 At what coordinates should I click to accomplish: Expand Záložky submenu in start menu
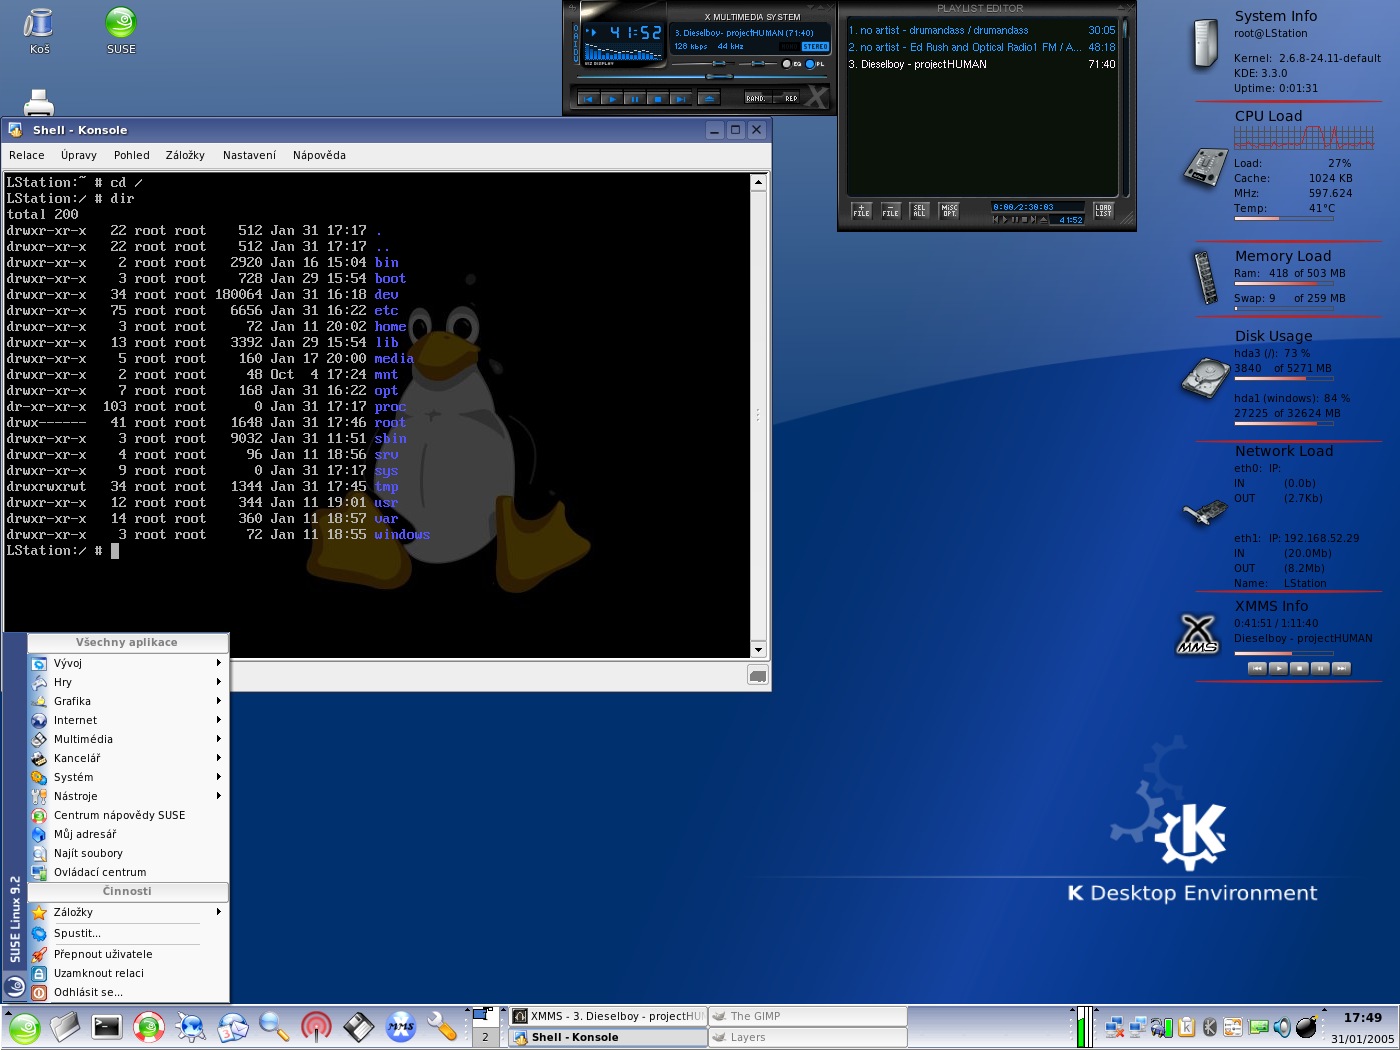[128, 912]
